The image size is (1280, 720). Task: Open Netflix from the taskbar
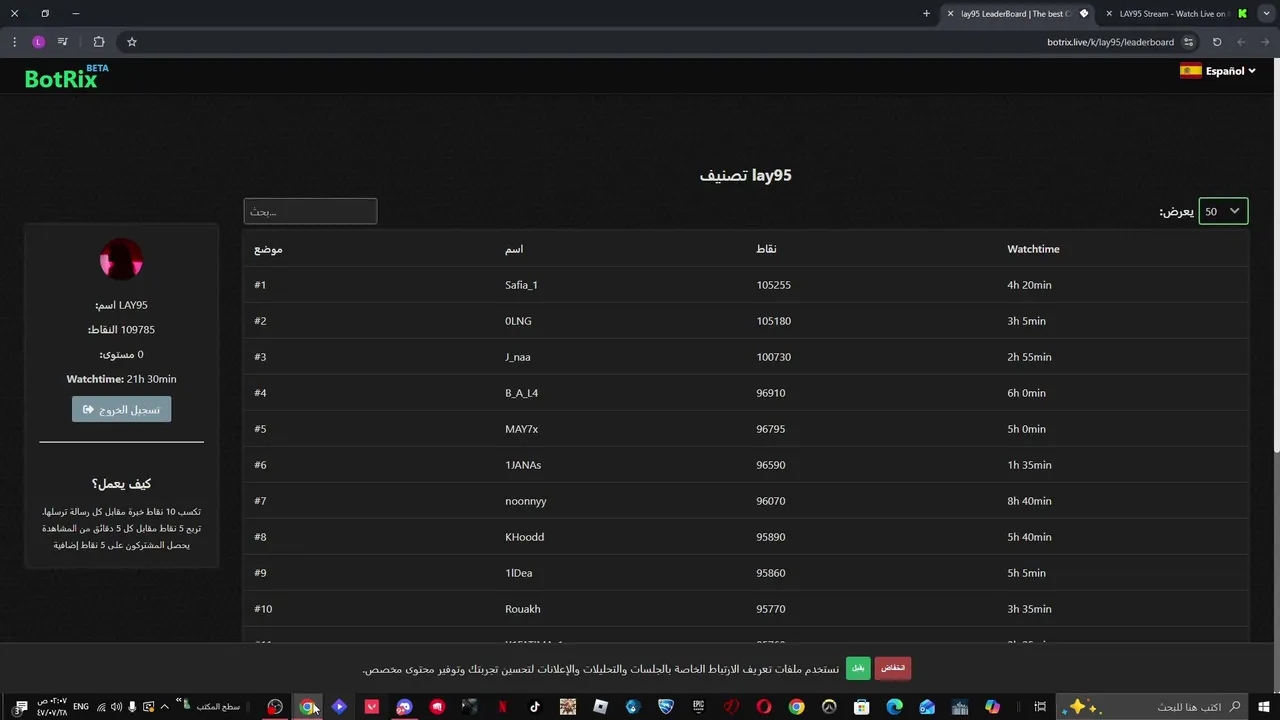[x=502, y=707]
